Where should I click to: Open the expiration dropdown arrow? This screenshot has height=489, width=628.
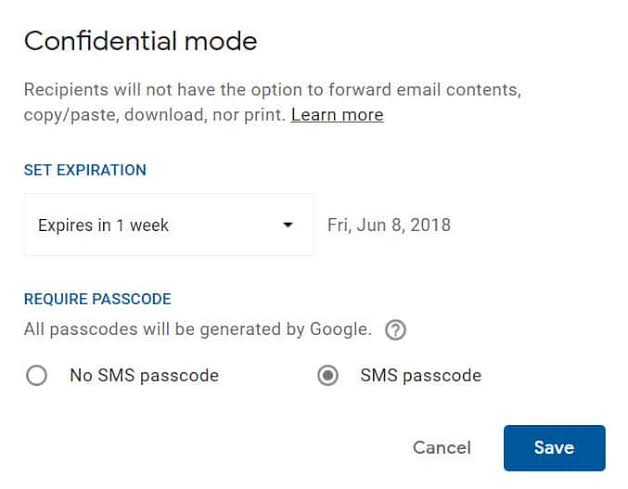(x=288, y=225)
